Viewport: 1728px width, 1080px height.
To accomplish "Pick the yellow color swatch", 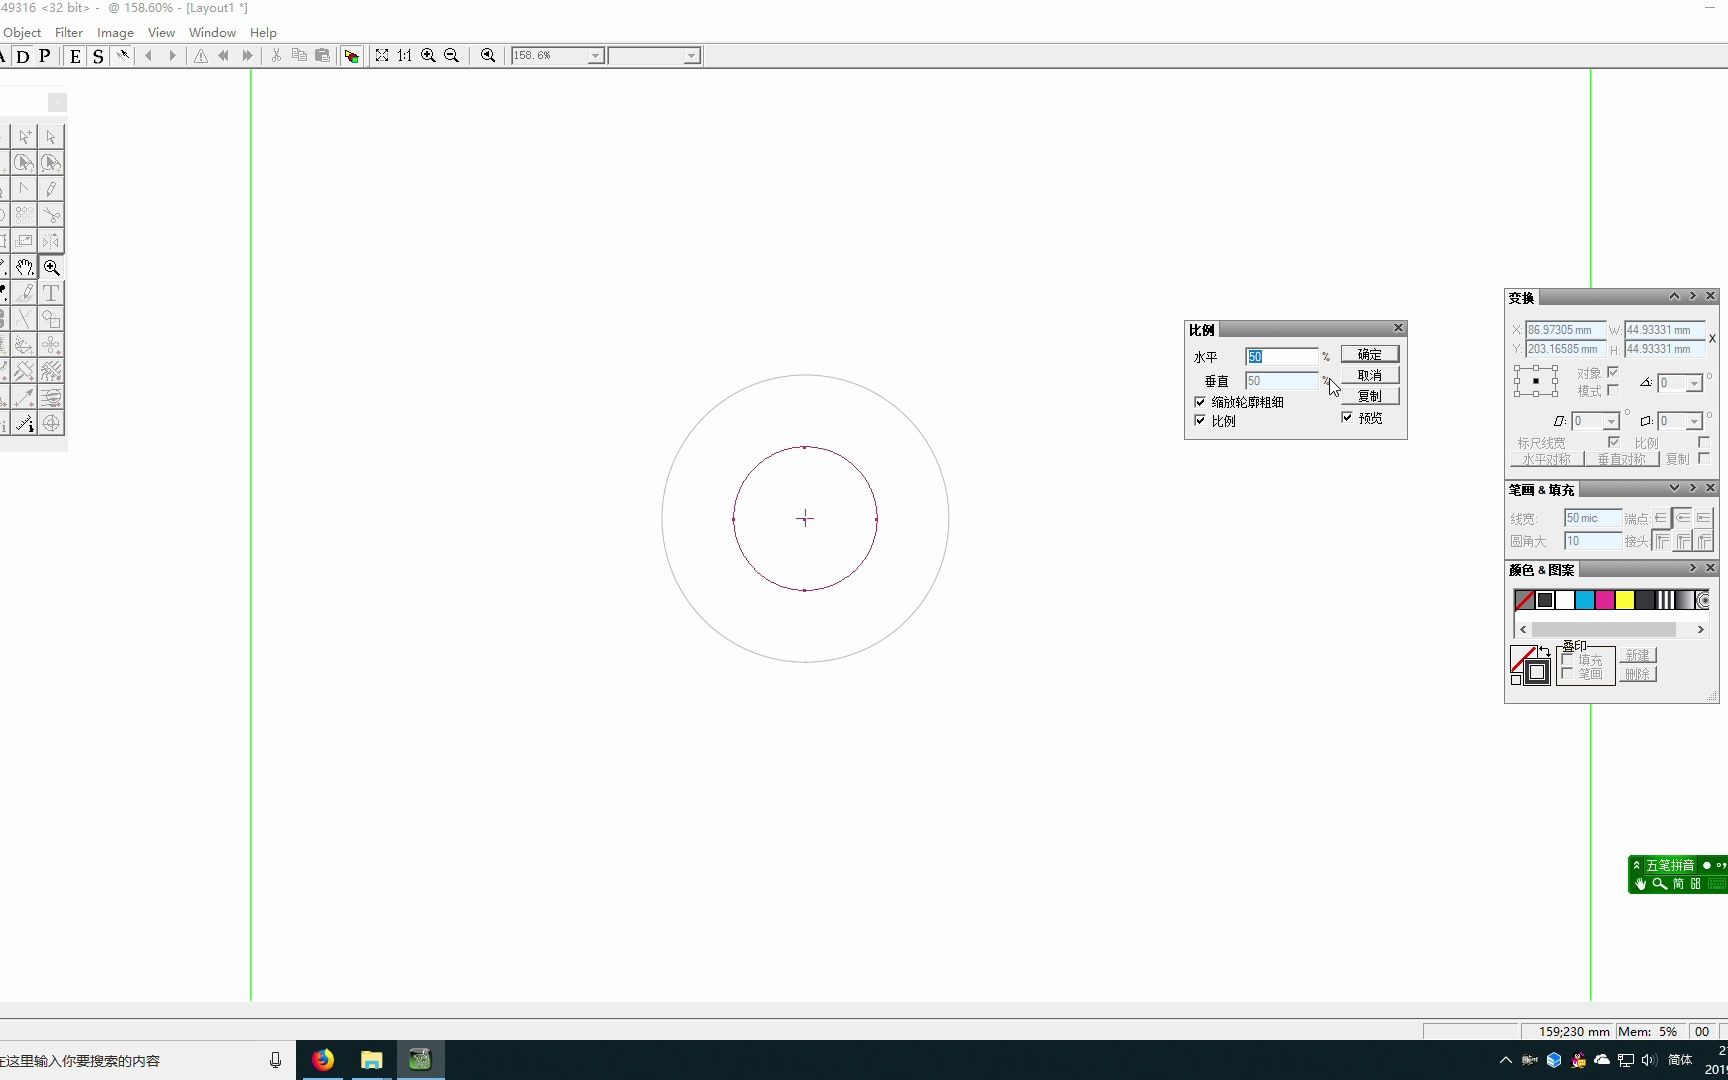I will point(1625,600).
